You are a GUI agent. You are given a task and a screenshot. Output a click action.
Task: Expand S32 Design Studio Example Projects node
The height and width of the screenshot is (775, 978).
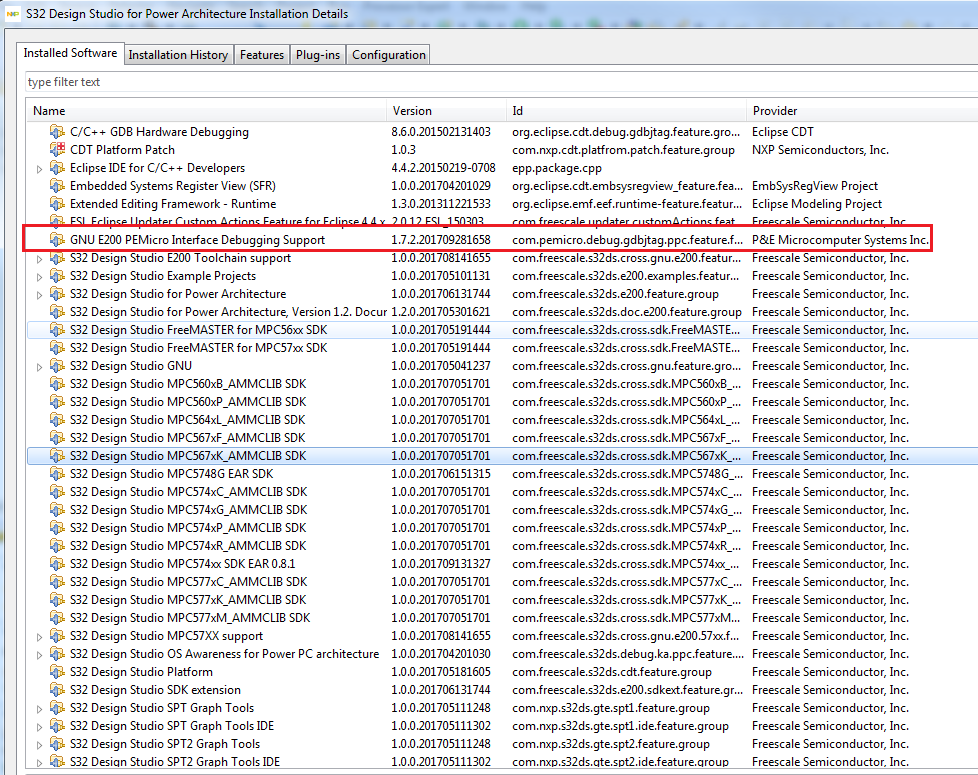(x=39, y=277)
